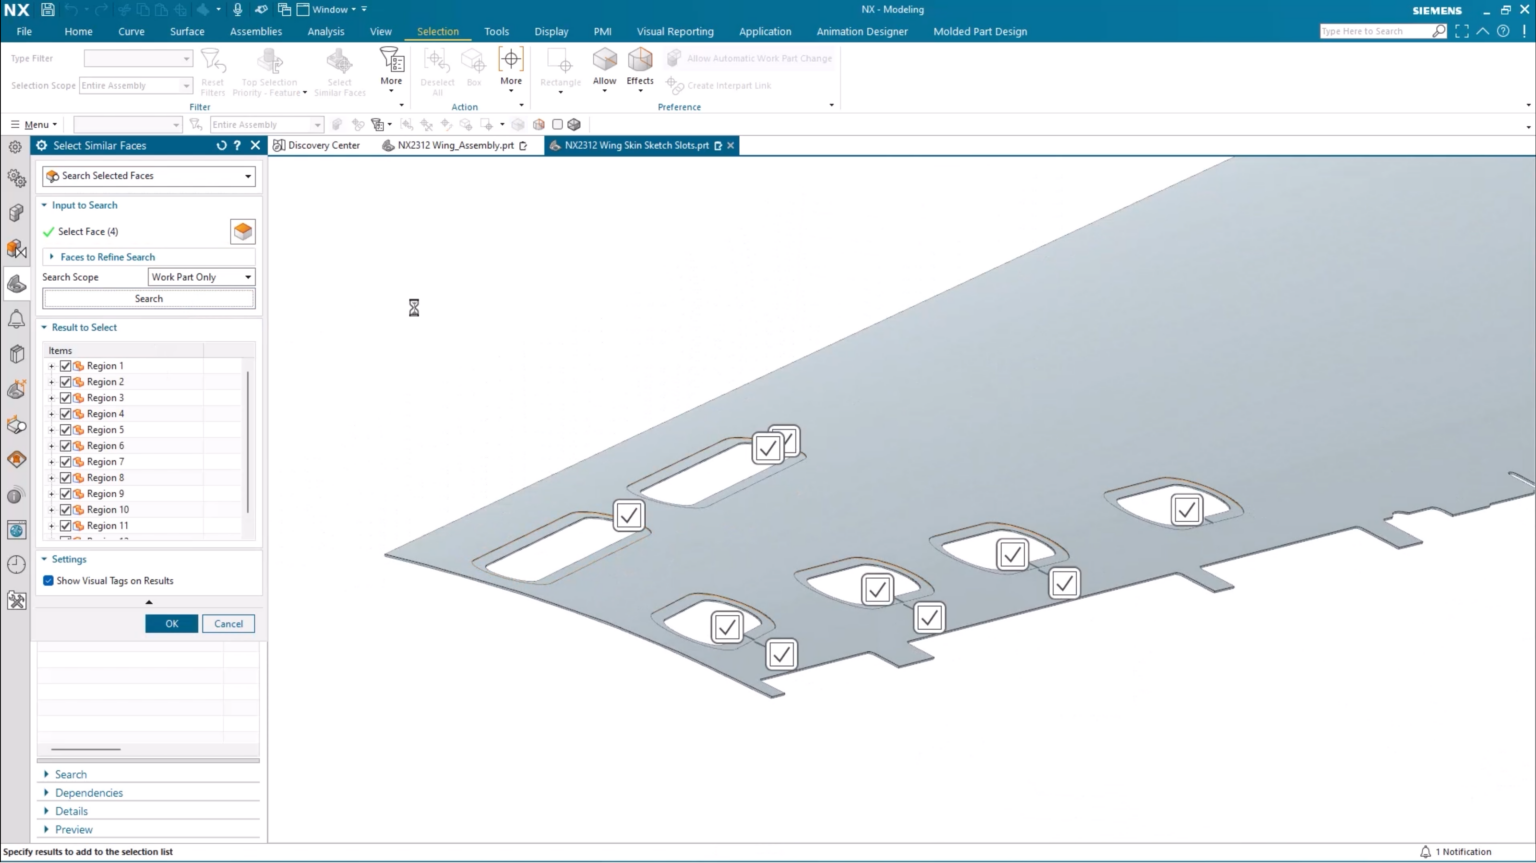Open the dialog help question mark
The width and height of the screenshot is (1536, 863).
(x=237, y=146)
